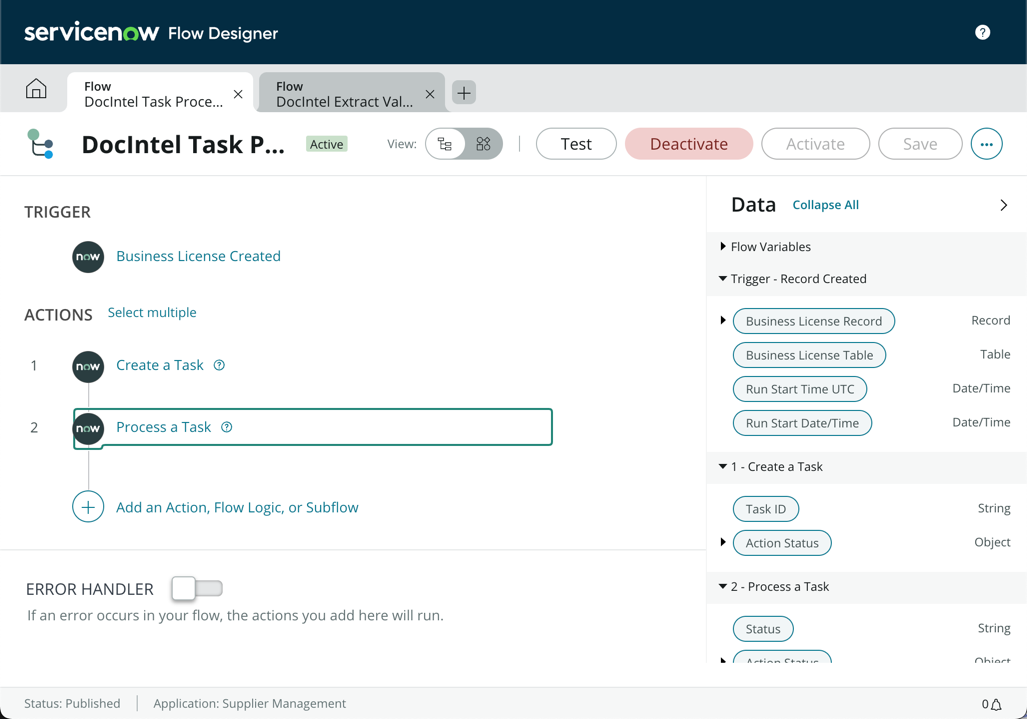1027x719 pixels.
Task: Click the Deactivate button
Action: click(689, 144)
